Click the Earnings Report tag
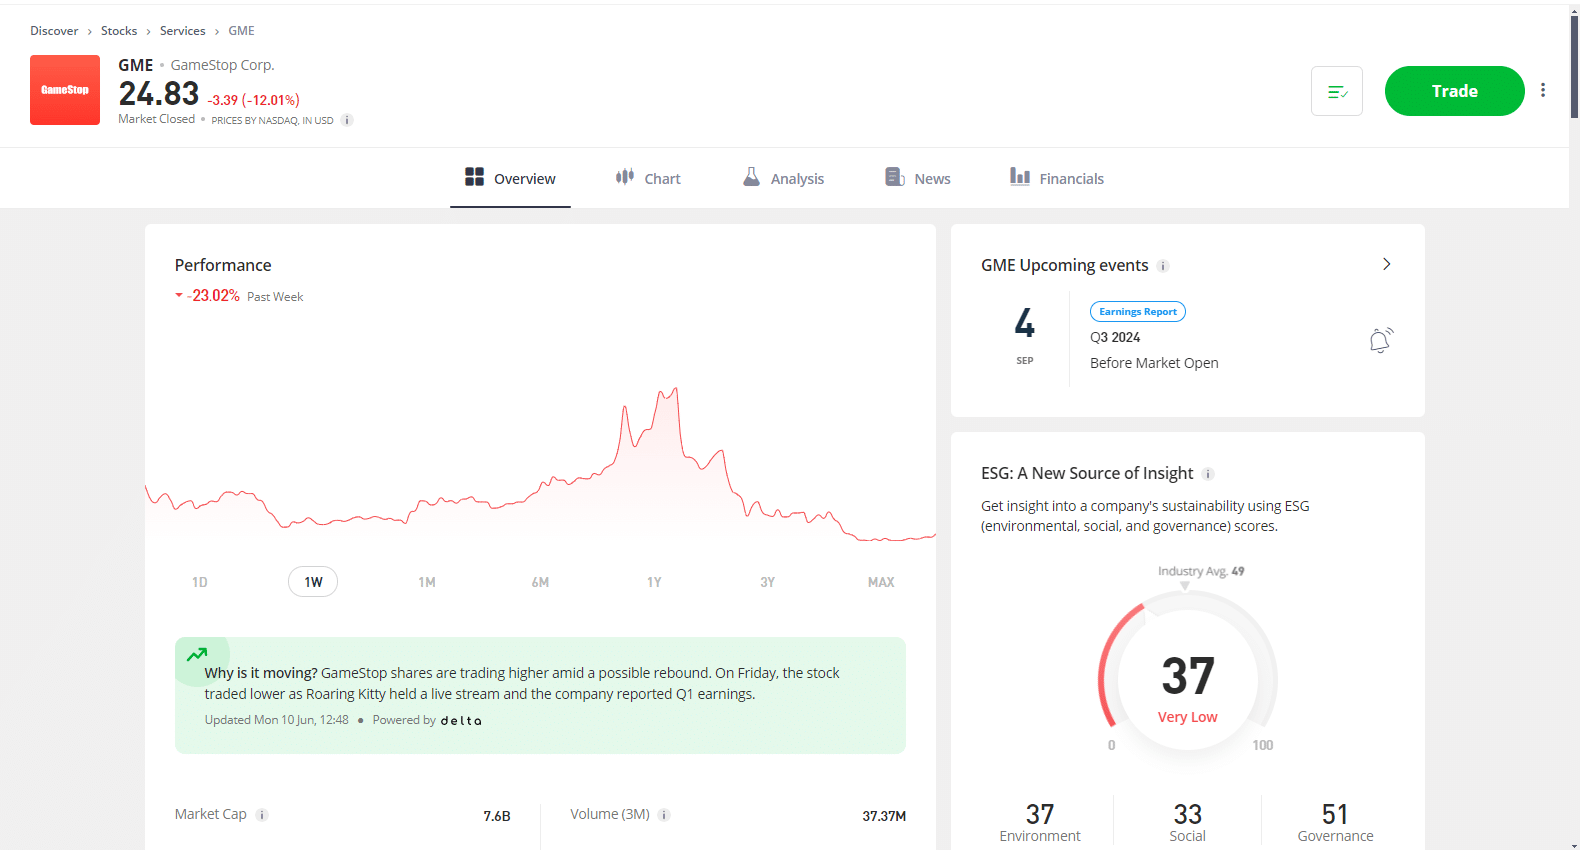 tap(1138, 312)
